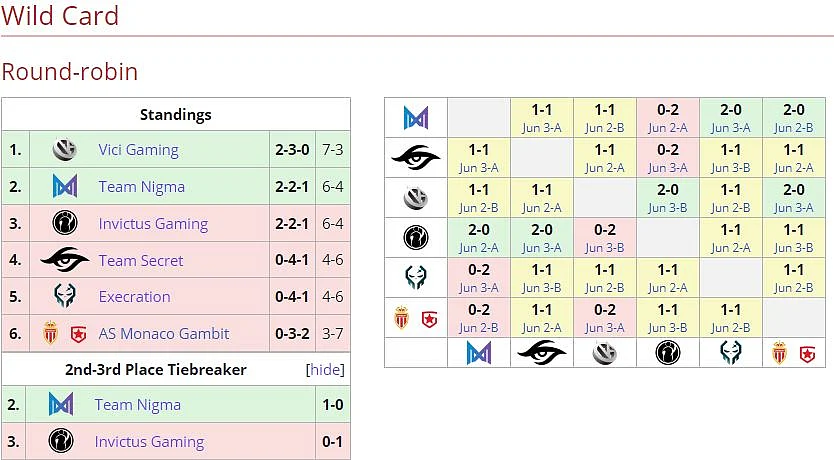Screen dimensions: 834x460
Task: Click Team Secret logo in crosstable bottom row
Action: click(541, 353)
